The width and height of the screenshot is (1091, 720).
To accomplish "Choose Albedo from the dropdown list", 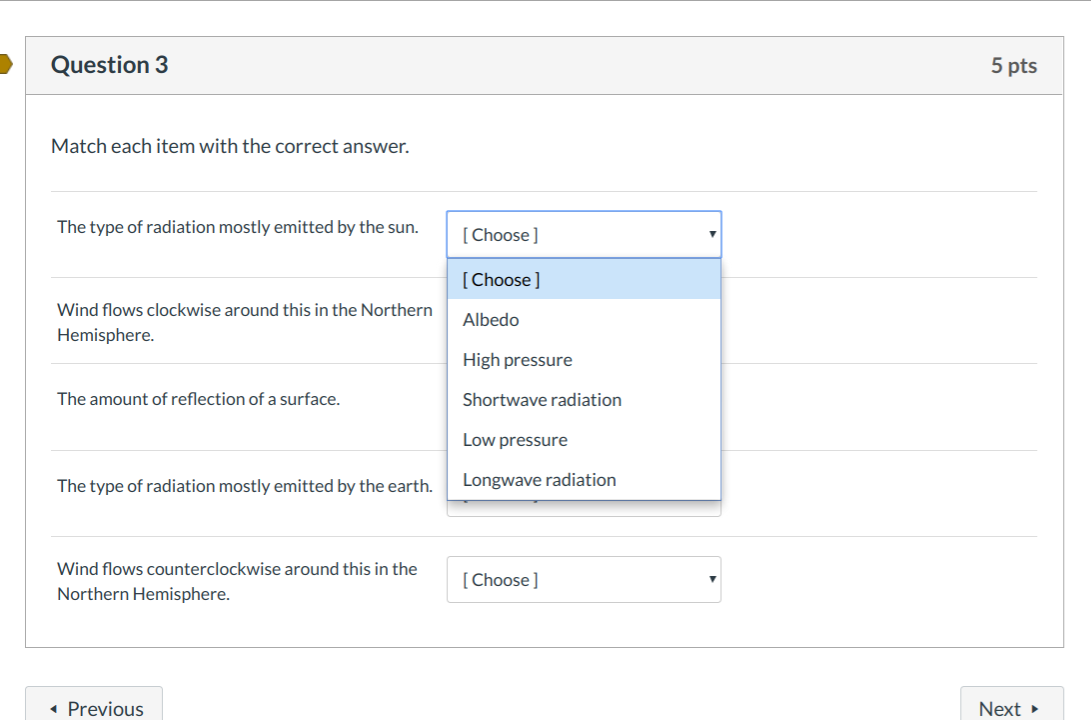I will click(584, 320).
